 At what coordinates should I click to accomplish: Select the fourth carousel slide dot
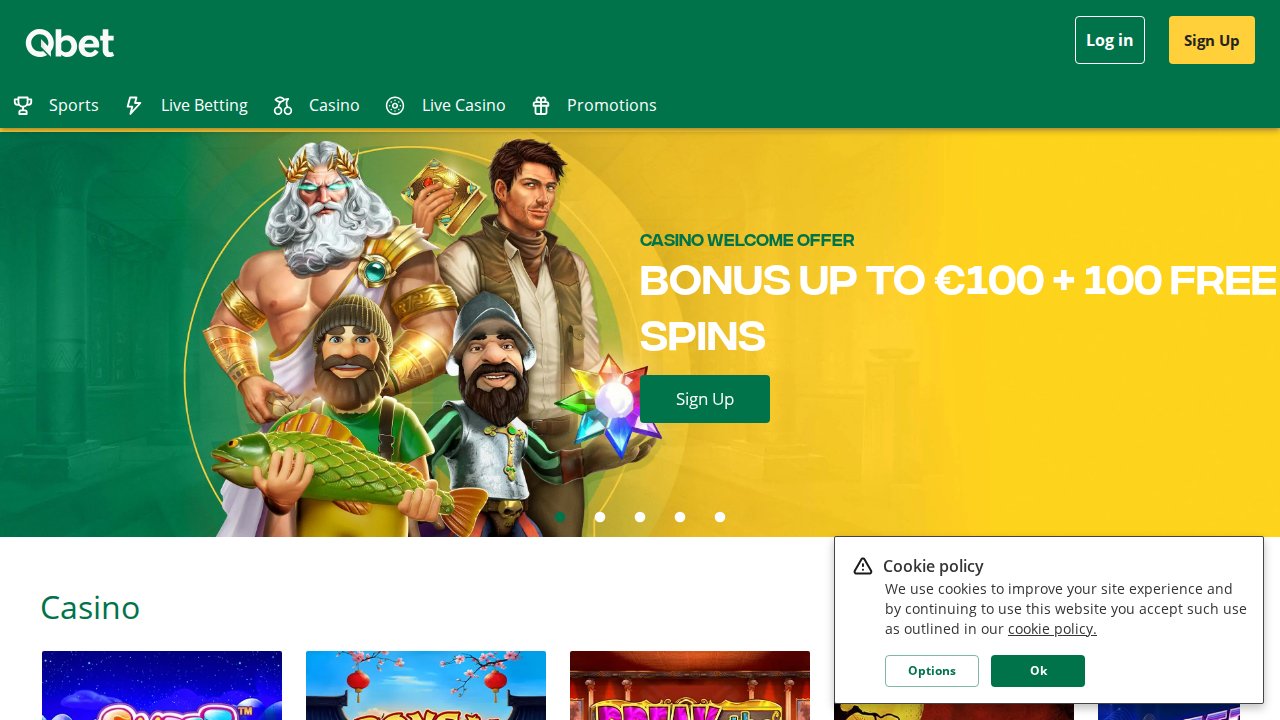pyautogui.click(x=680, y=517)
